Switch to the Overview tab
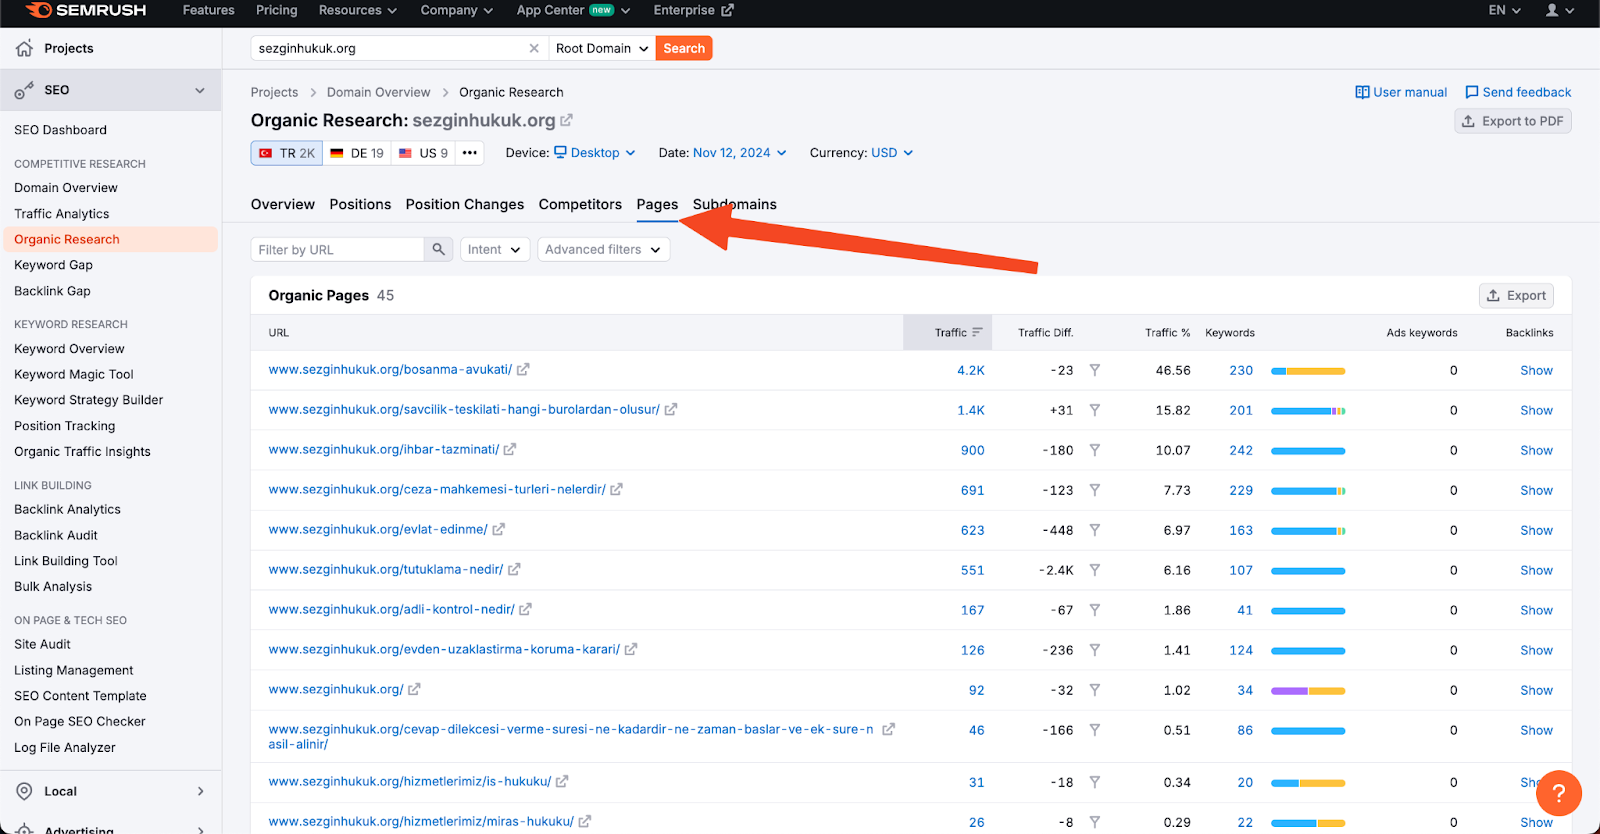Screen dimensions: 1600x834 point(283,204)
